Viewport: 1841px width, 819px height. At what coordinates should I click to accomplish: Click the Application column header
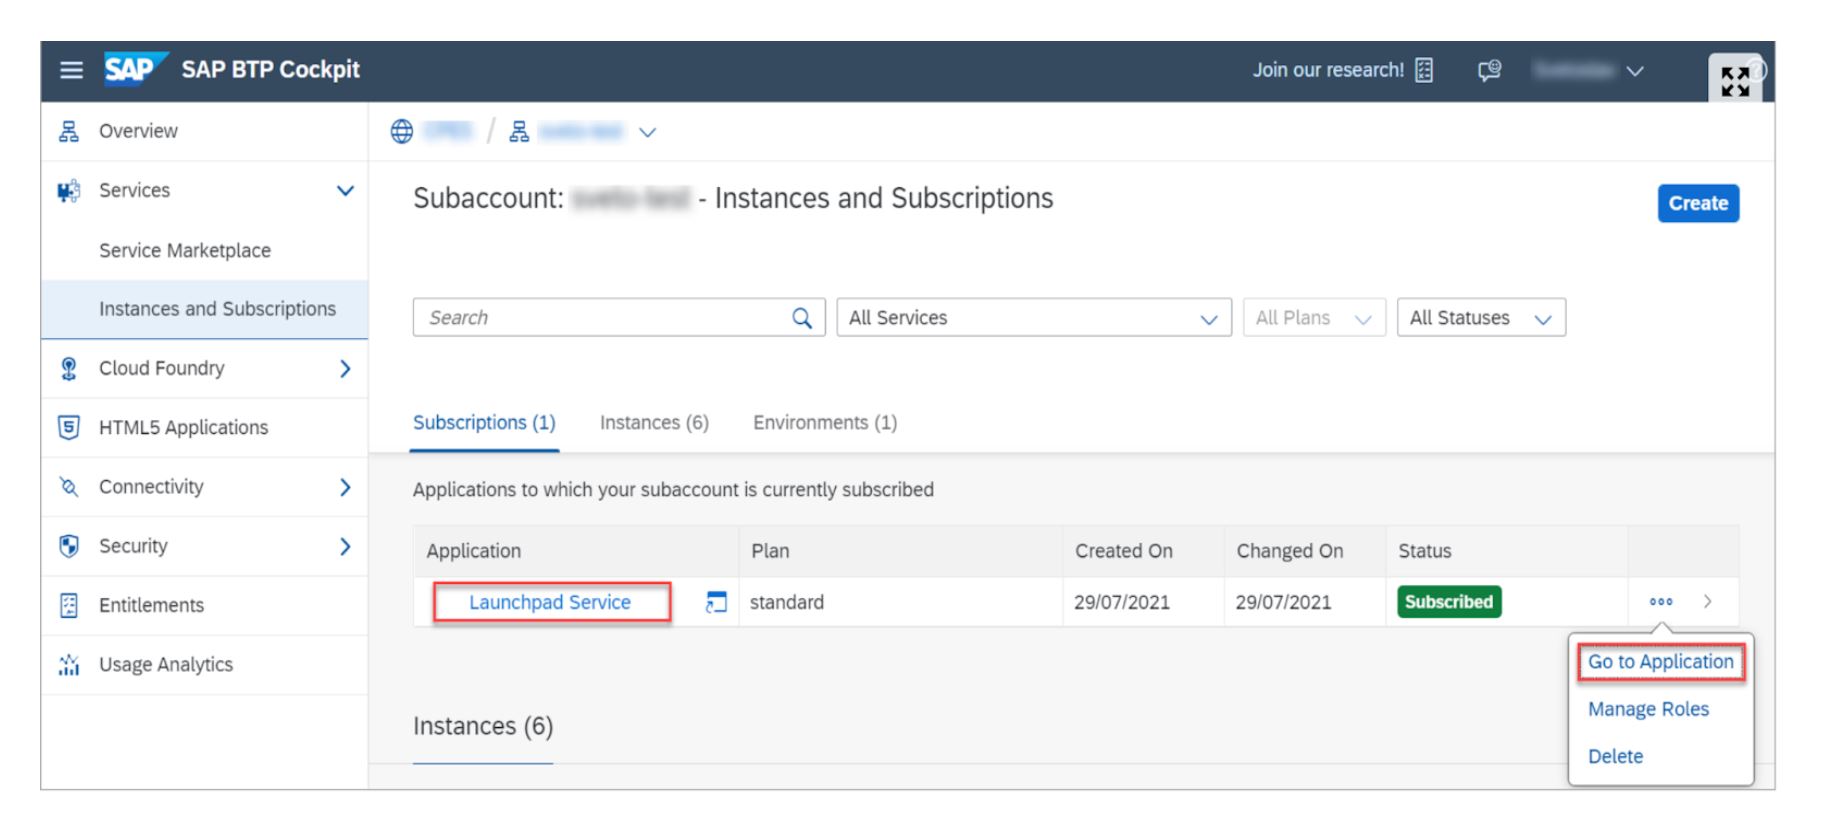pos(474,551)
